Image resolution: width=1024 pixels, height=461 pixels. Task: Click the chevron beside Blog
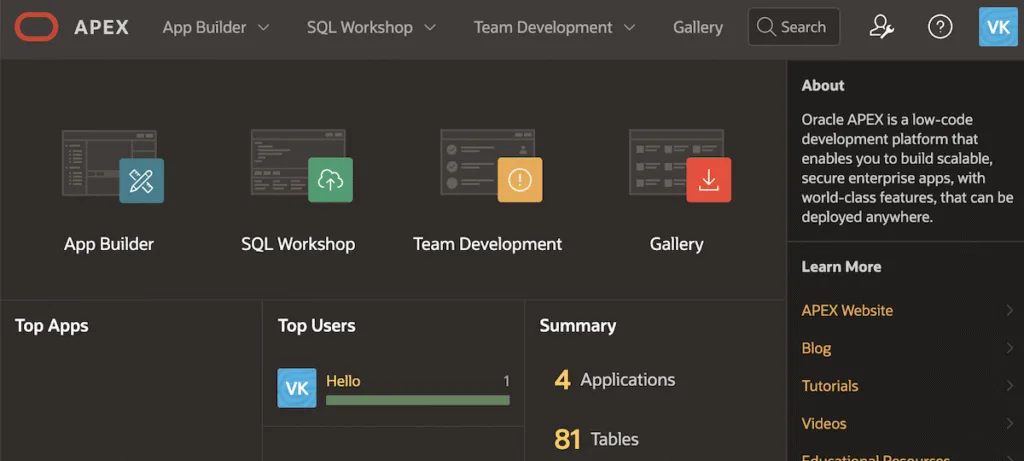point(1010,348)
